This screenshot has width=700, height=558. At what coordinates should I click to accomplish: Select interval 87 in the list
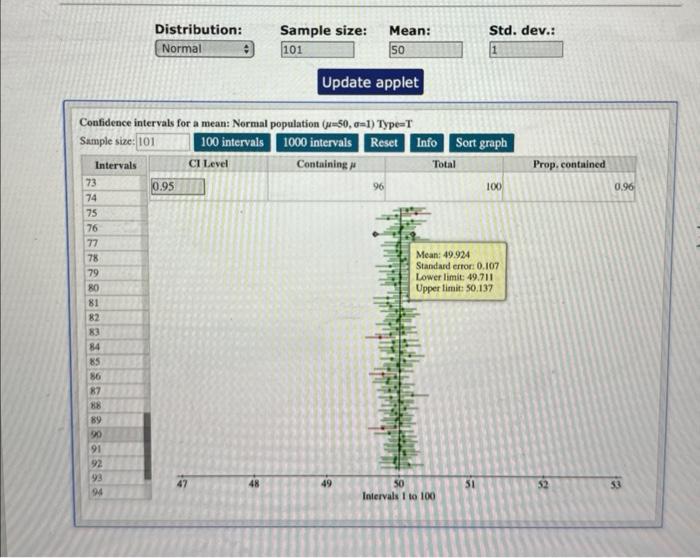point(116,391)
